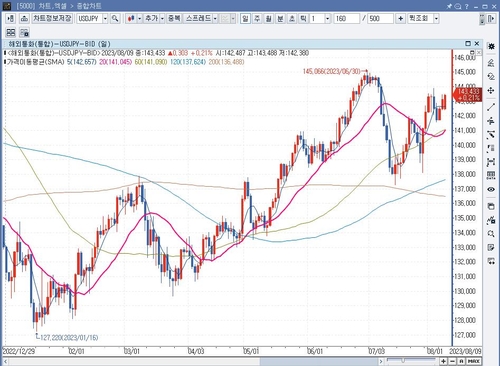Click the bar-pattern tool in the sidebar
500x366 pixels.
[x=491, y=149]
